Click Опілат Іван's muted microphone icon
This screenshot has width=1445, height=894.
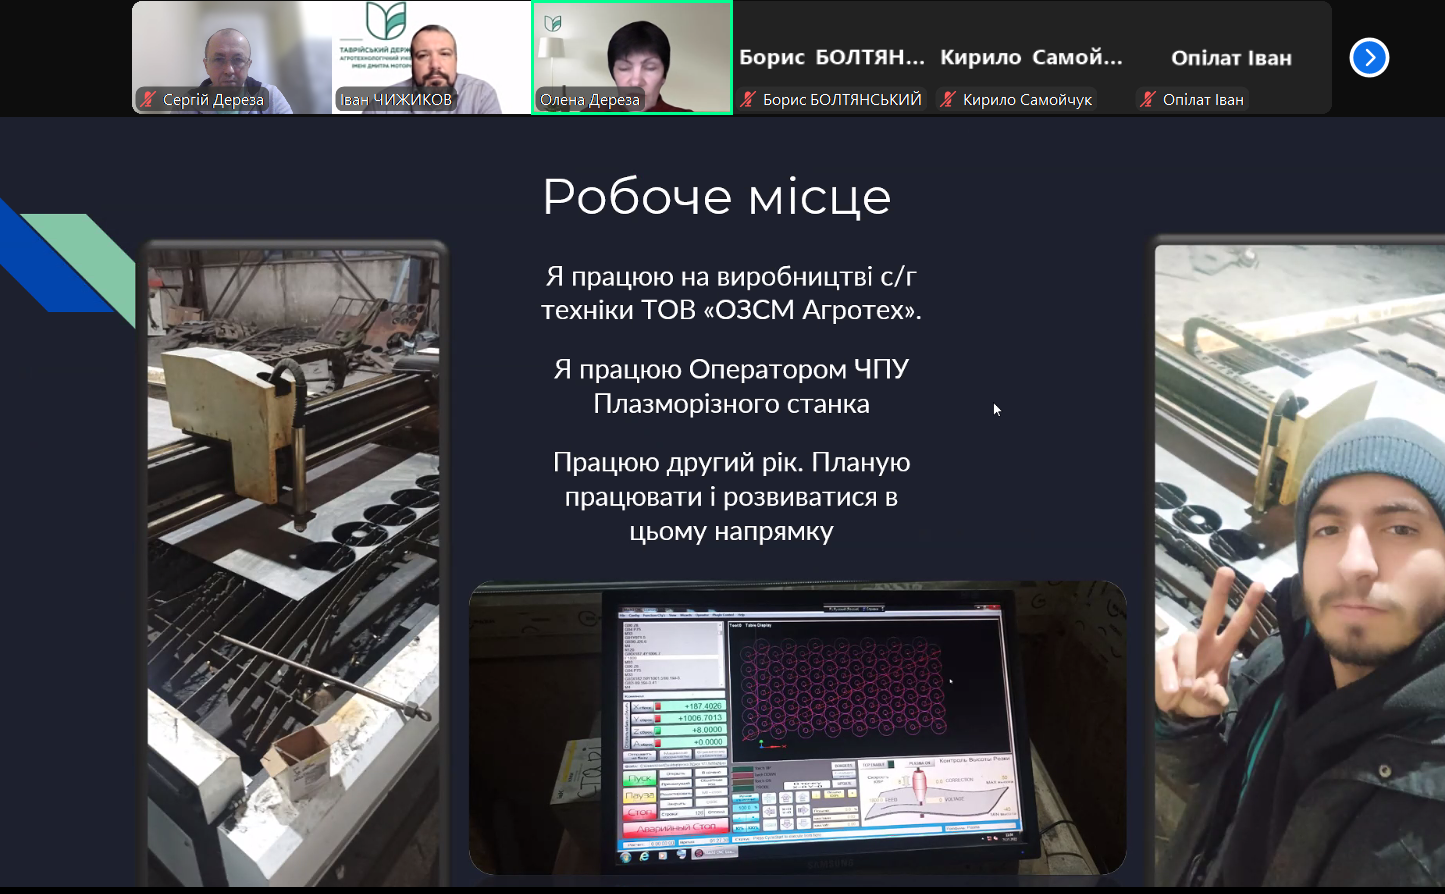1148,100
